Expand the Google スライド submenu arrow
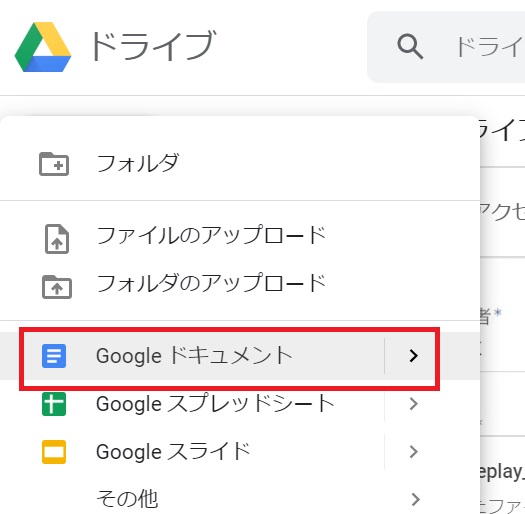 (x=414, y=452)
